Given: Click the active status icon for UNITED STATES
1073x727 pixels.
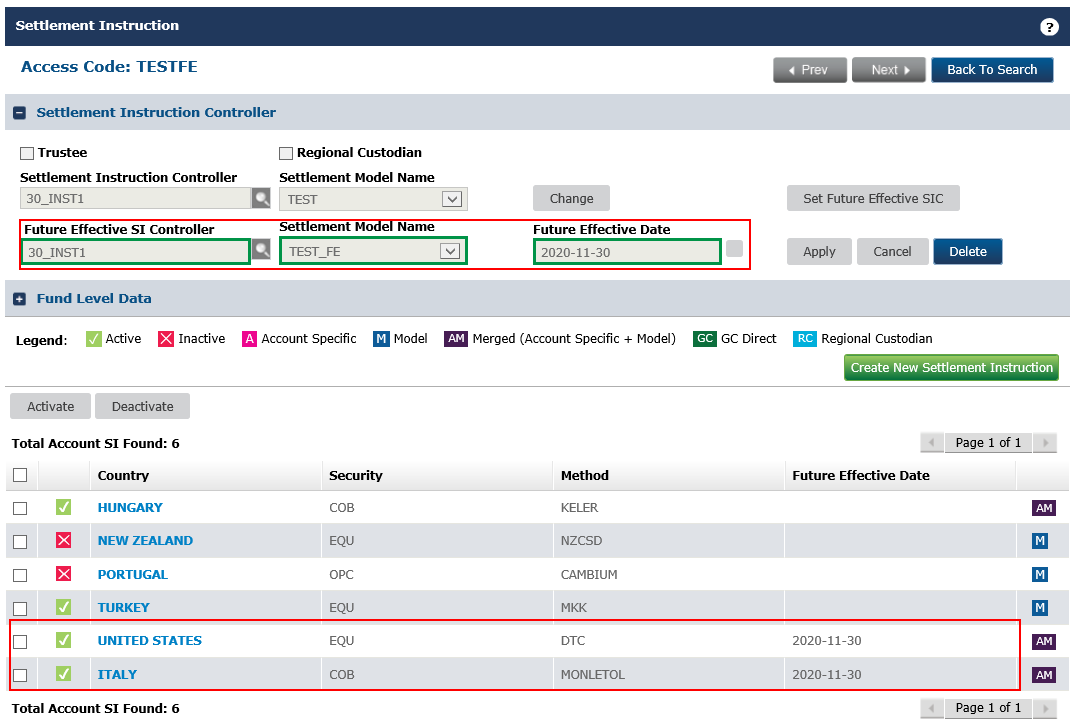Looking at the screenshot, I should point(64,640).
